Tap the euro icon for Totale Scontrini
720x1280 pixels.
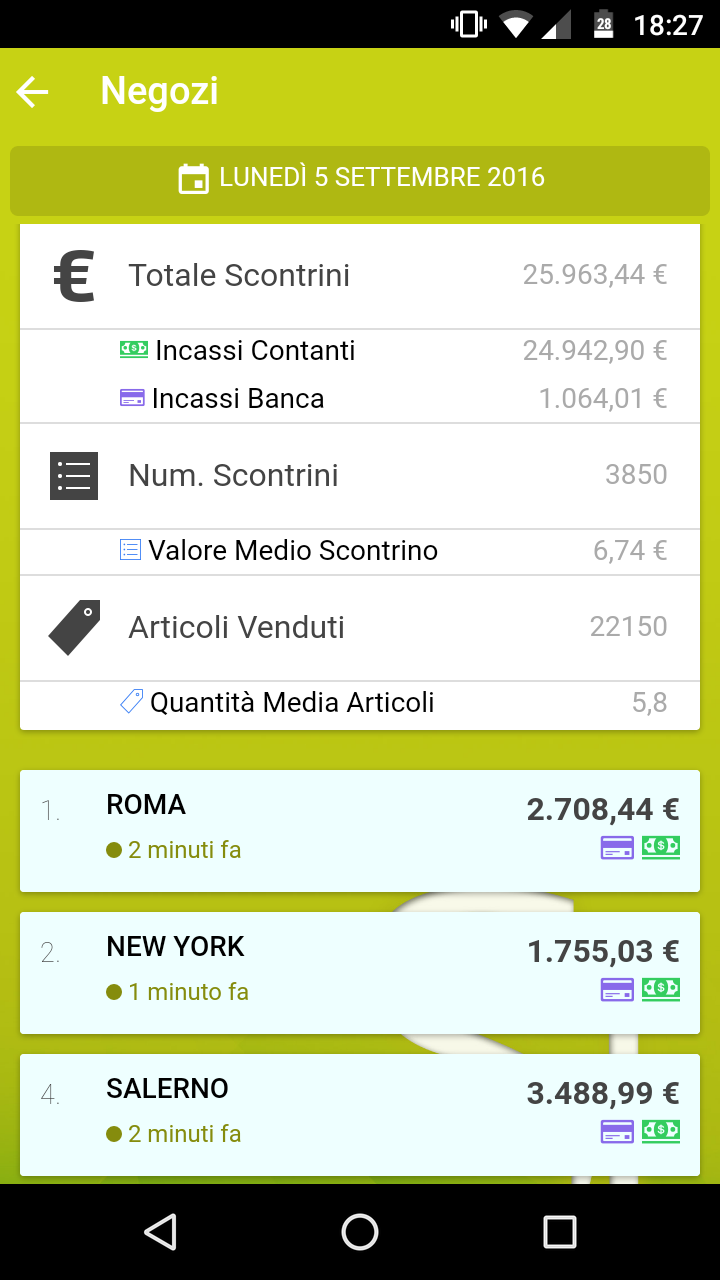pyautogui.click(x=74, y=276)
